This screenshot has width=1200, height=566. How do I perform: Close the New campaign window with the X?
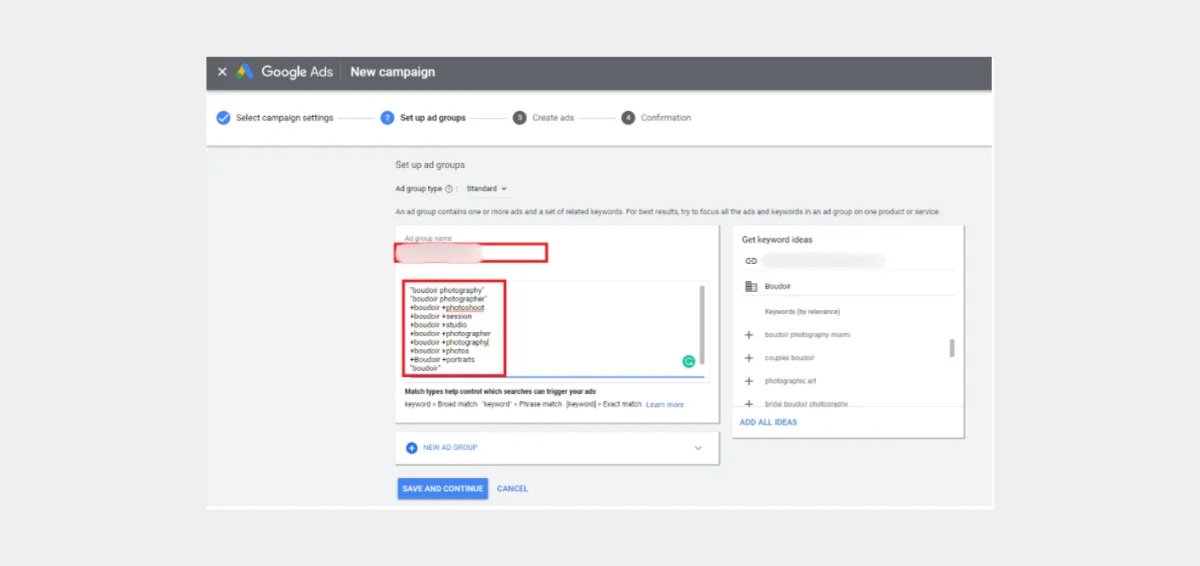pyautogui.click(x=222, y=72)
